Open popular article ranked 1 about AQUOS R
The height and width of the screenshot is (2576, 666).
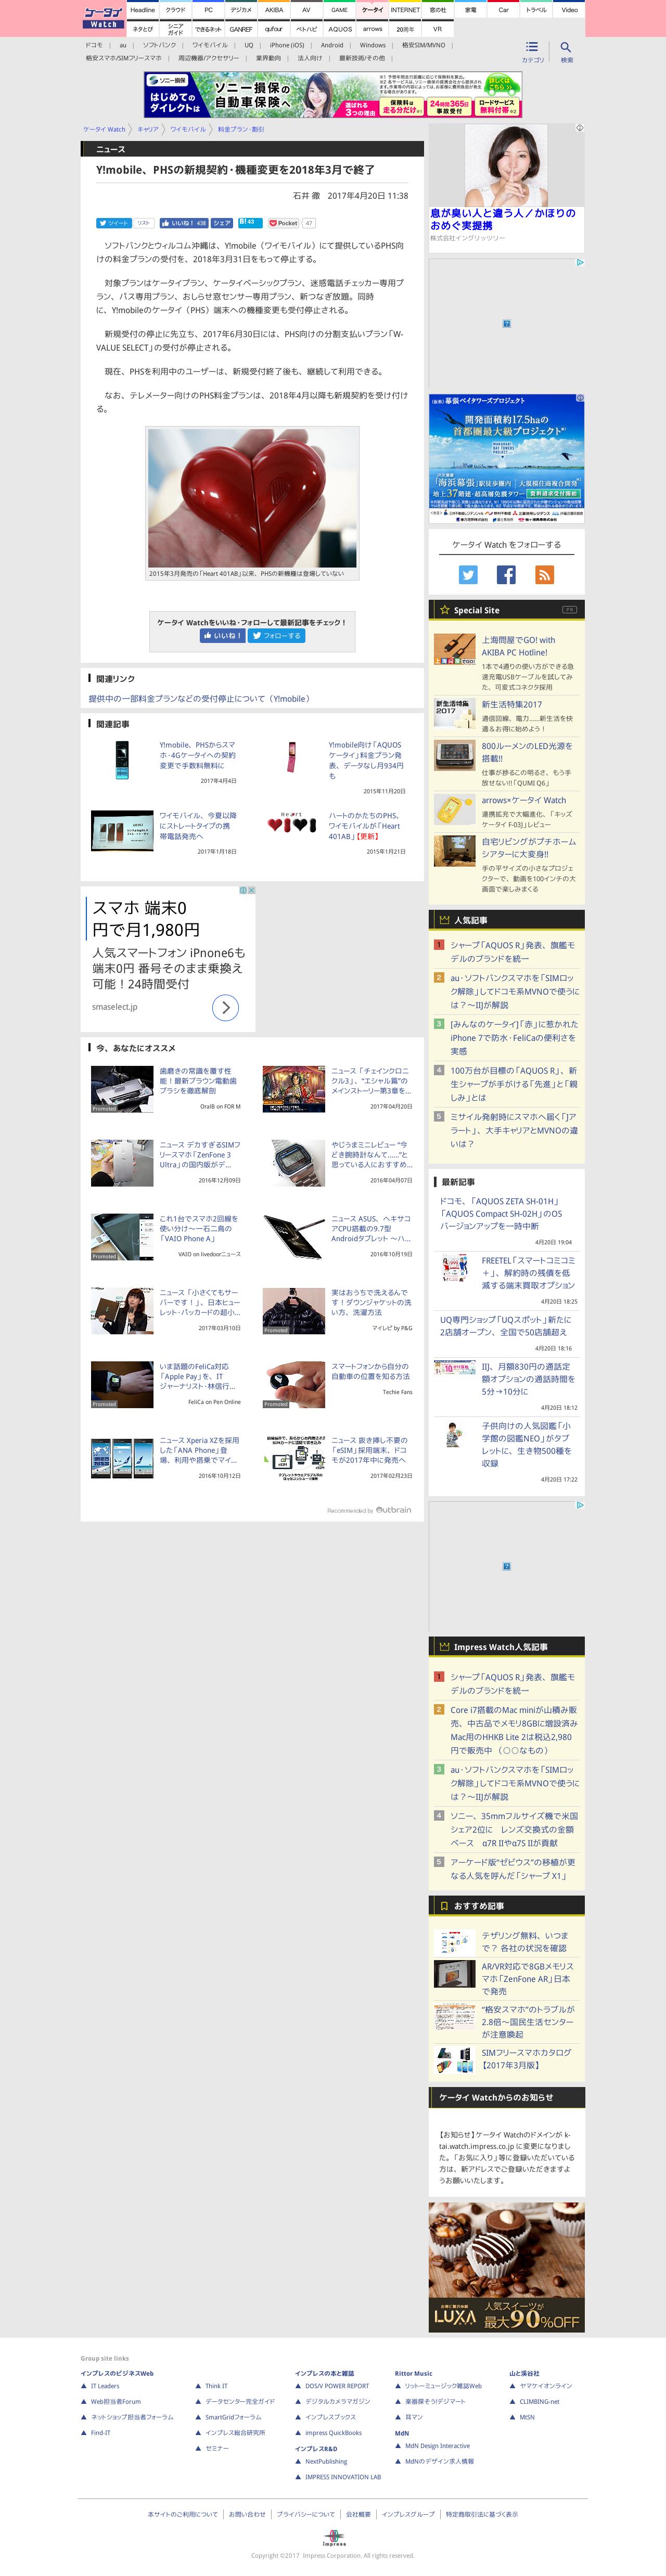coord(512,951)
